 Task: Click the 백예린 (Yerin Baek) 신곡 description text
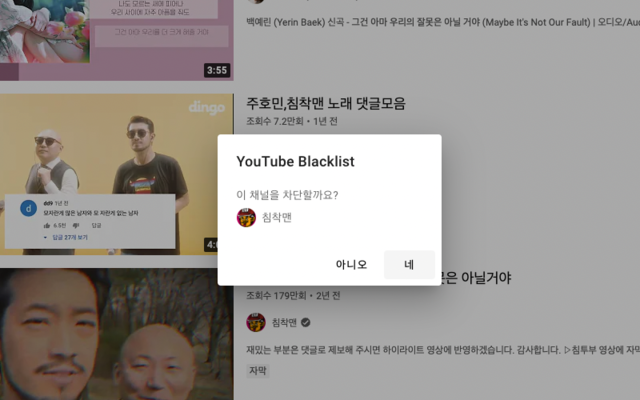(x=443, y=22)
